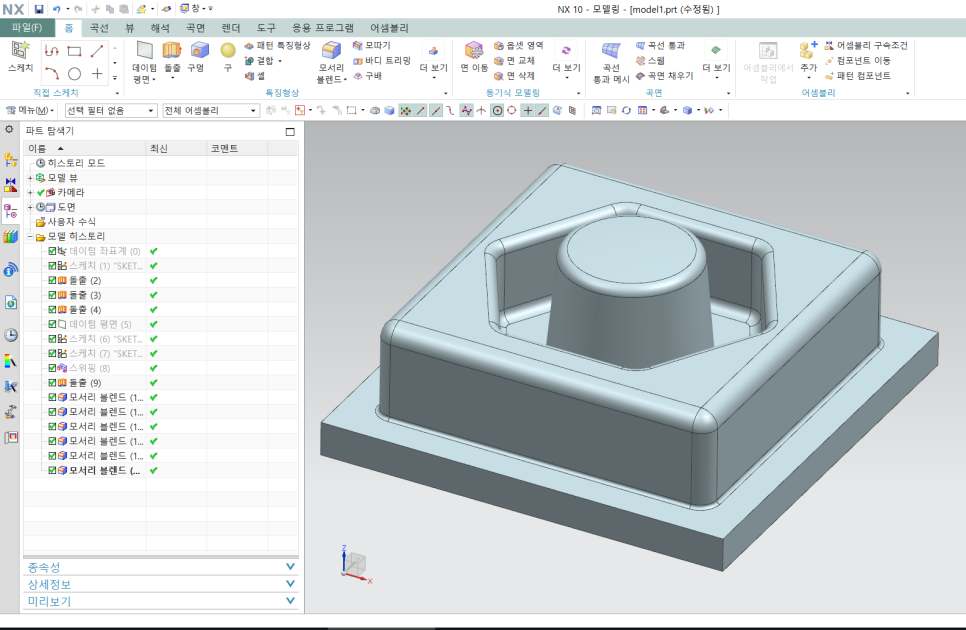Open the 파일(F) file menu

[26, 28]
